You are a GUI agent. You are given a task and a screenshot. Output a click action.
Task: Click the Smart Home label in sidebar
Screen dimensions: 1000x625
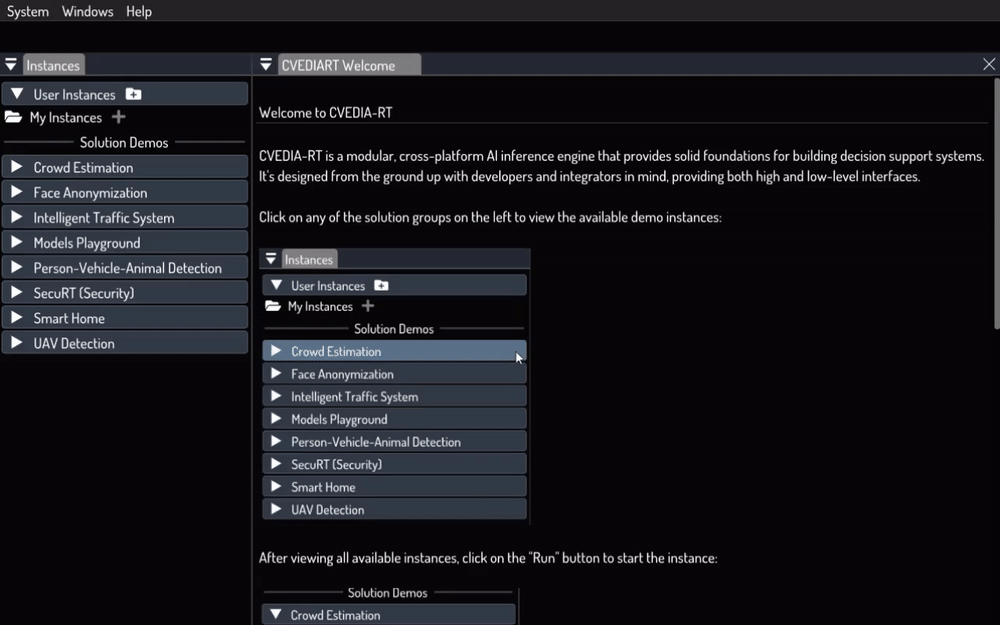(69, 318)
